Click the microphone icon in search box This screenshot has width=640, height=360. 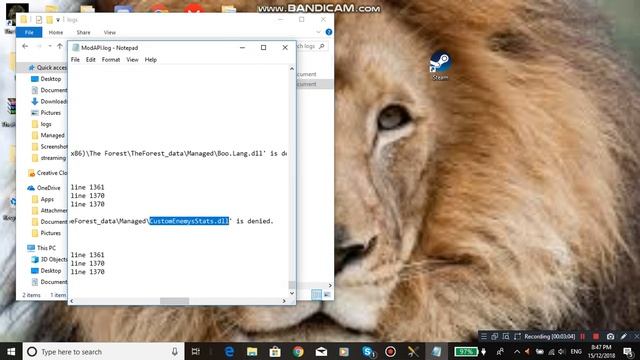(175, 351)
